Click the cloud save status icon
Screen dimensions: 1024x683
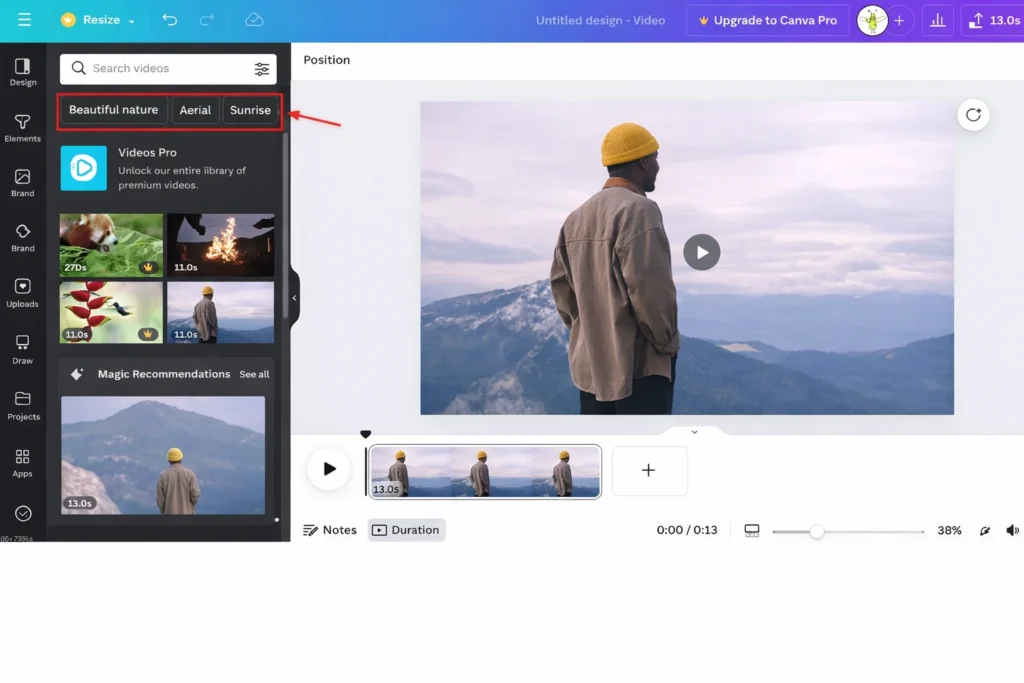(254, 20)
